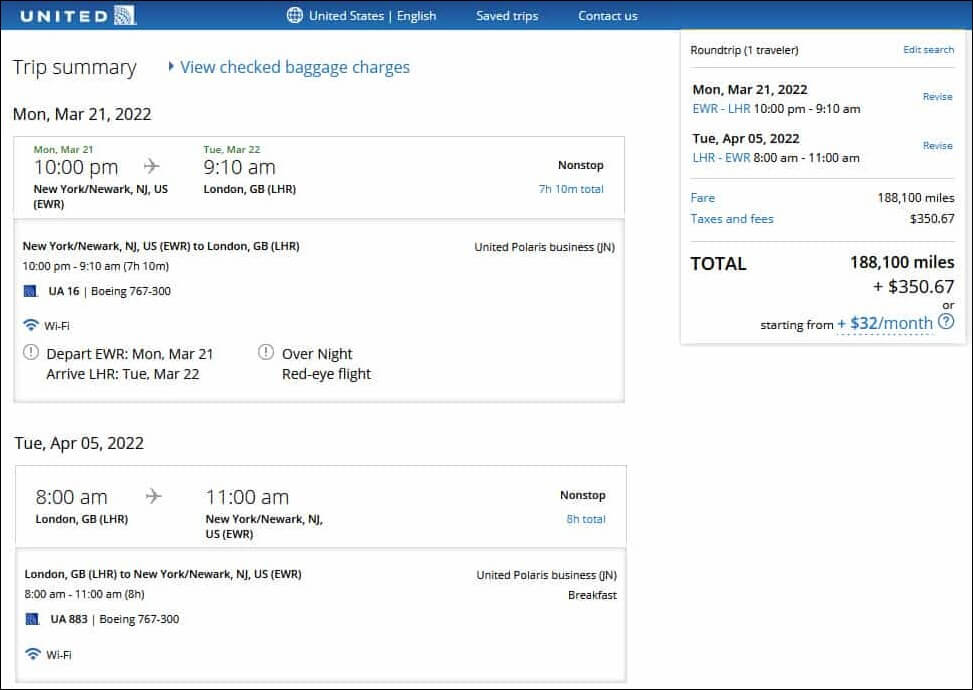
Task: Click the 8:00 am return departure time
Action: pos(71,497)
